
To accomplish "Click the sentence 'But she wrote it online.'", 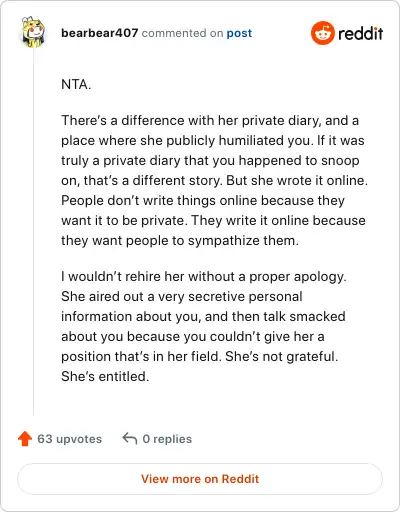I will pyautogui.click(x=297, y=180).
